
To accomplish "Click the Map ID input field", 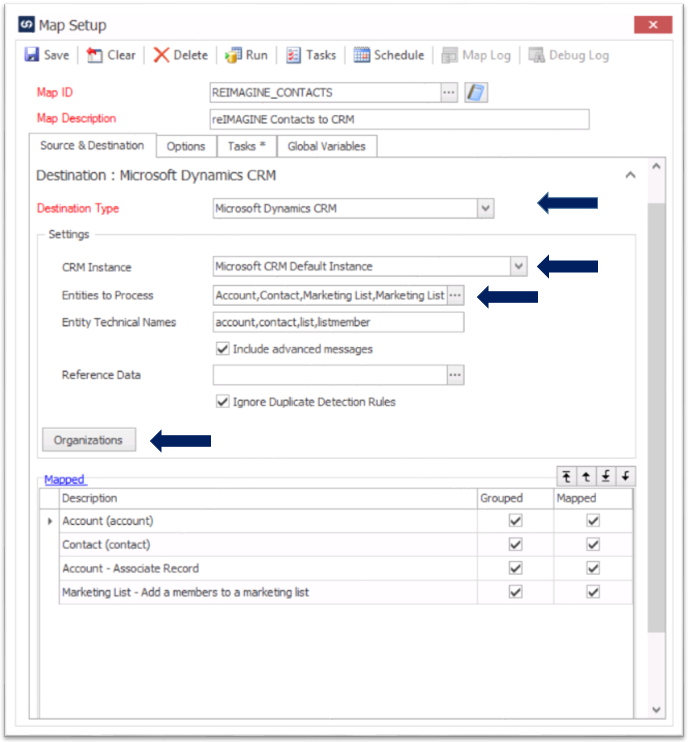I will coord(326,92).
